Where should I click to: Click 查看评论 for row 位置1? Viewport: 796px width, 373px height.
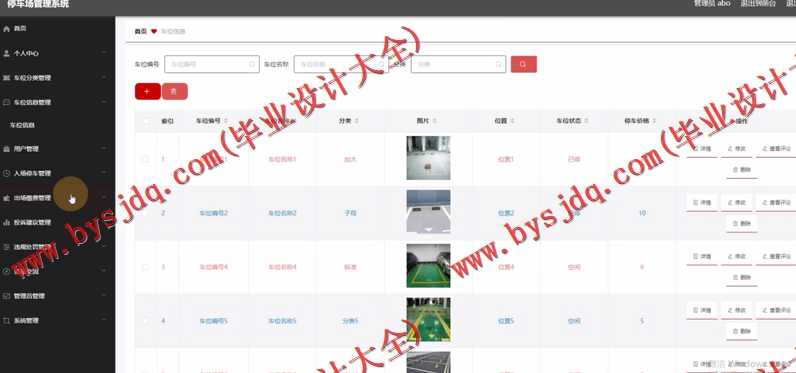click(776, 149)
